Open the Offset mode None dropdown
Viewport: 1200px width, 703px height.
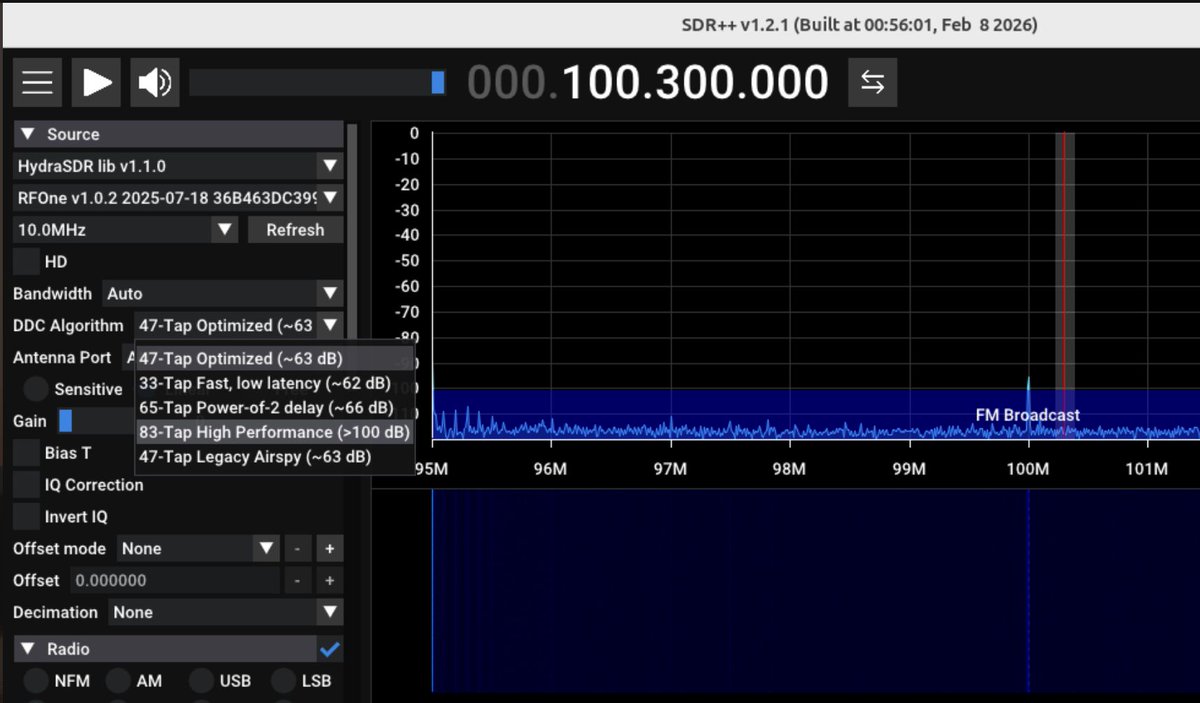coord(198,549)
